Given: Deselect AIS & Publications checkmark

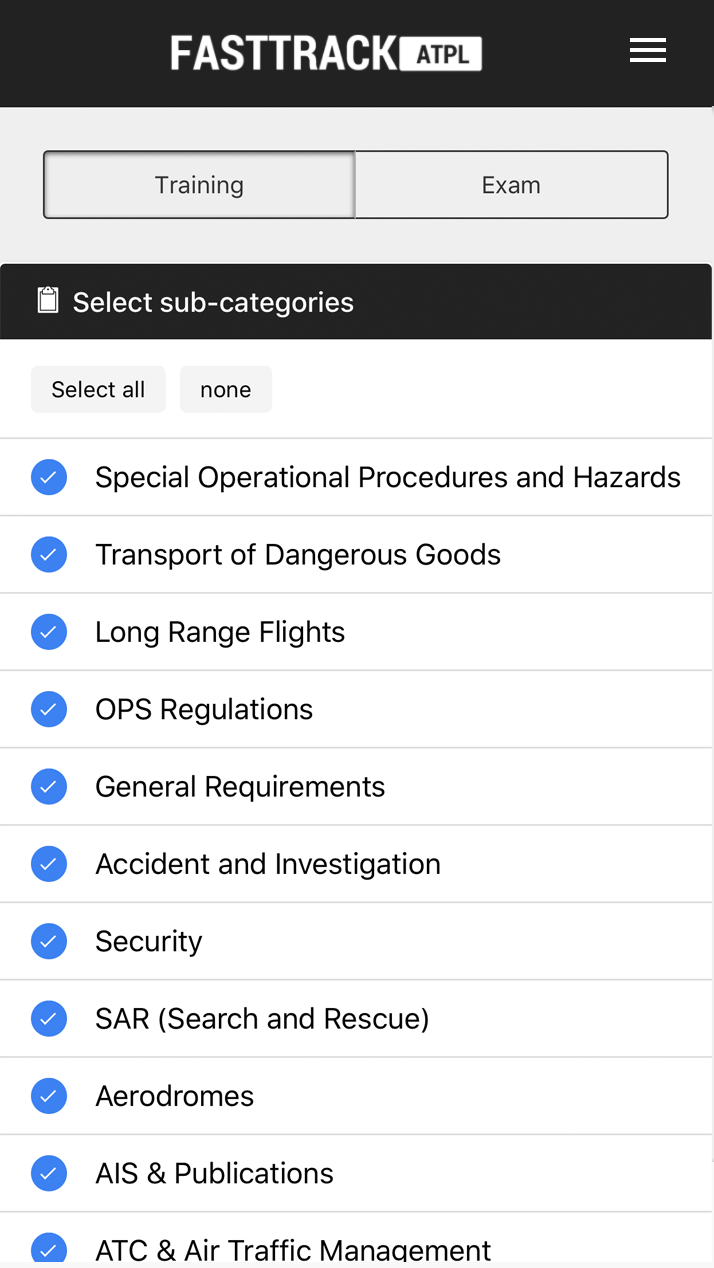Looking at the screenshot, I should click(x=49, y=1173).
